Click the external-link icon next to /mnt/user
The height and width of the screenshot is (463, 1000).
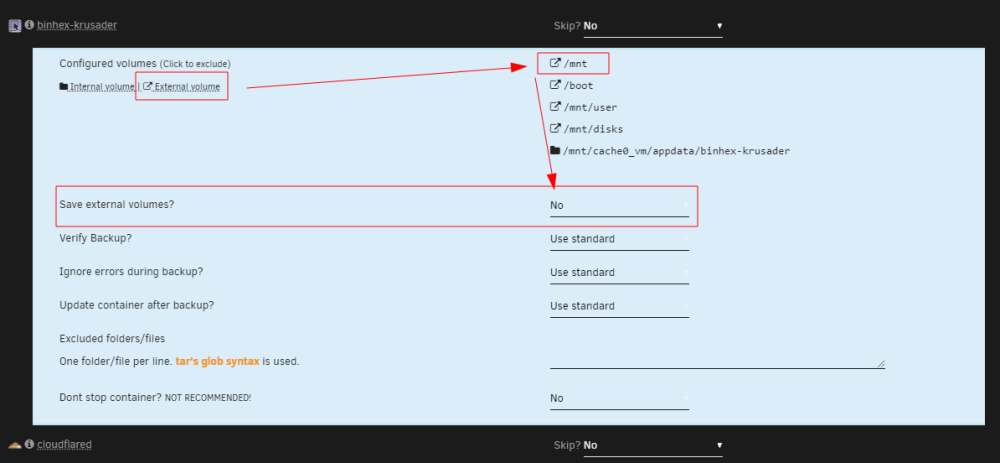pos(555,107)
